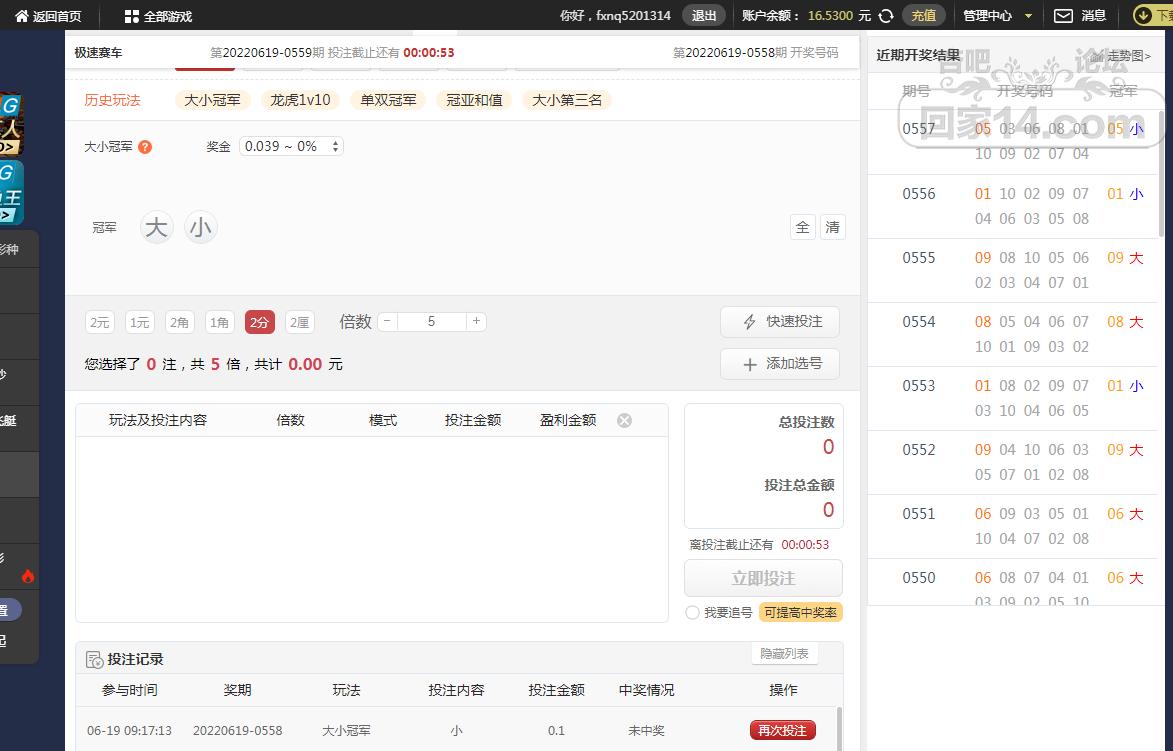
Task: Click the results panel vertical scrollbar
Action: (x=1162, y=172)
